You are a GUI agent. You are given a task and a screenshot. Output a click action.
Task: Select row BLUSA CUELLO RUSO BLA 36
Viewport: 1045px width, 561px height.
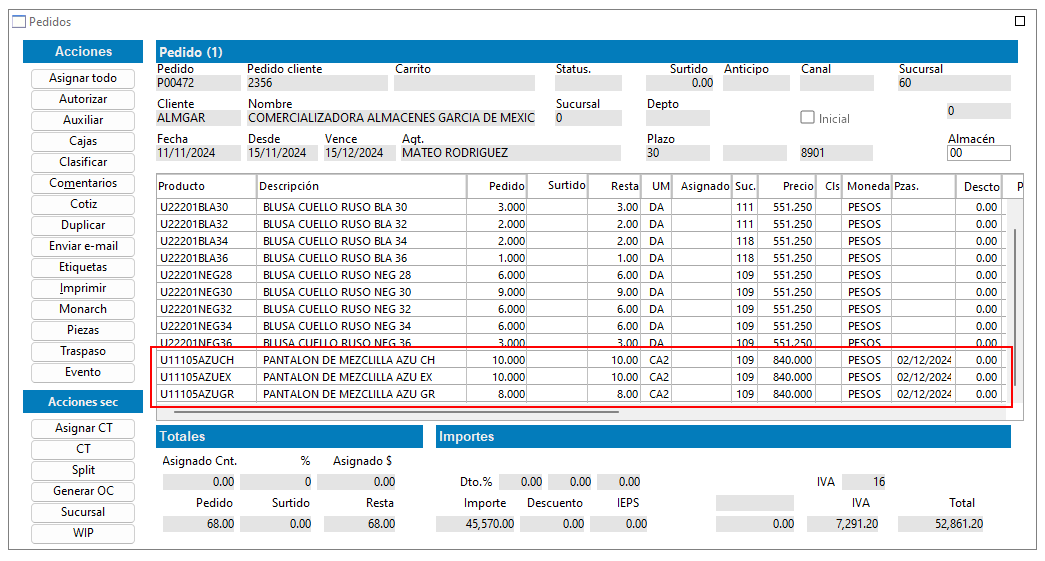(580, 259)
